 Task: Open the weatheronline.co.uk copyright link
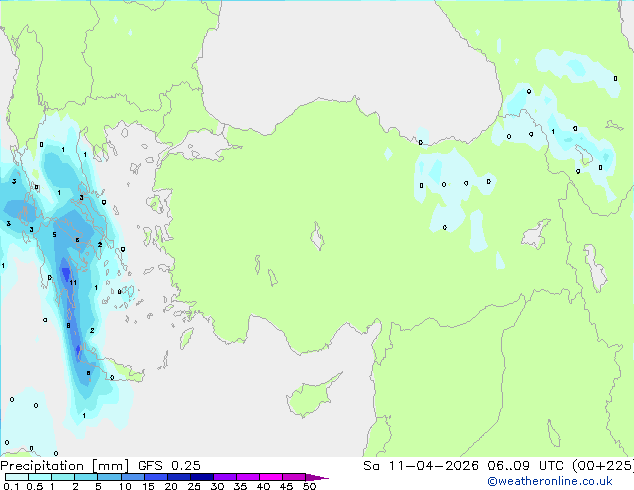[550, 481]
